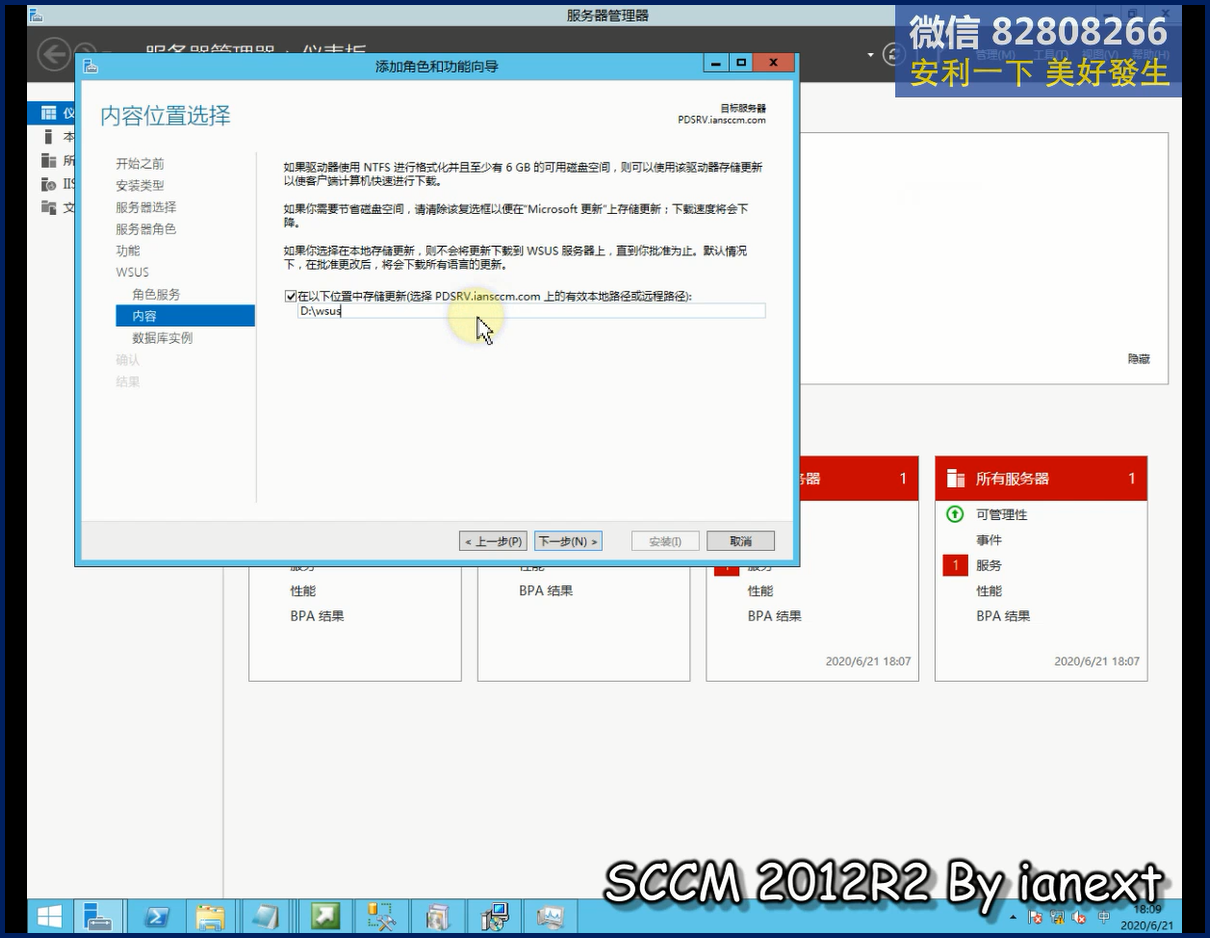The image size is (1210, 938).
Task: Open the monitor chart icon on taskbar
Action: pos(550,916)
